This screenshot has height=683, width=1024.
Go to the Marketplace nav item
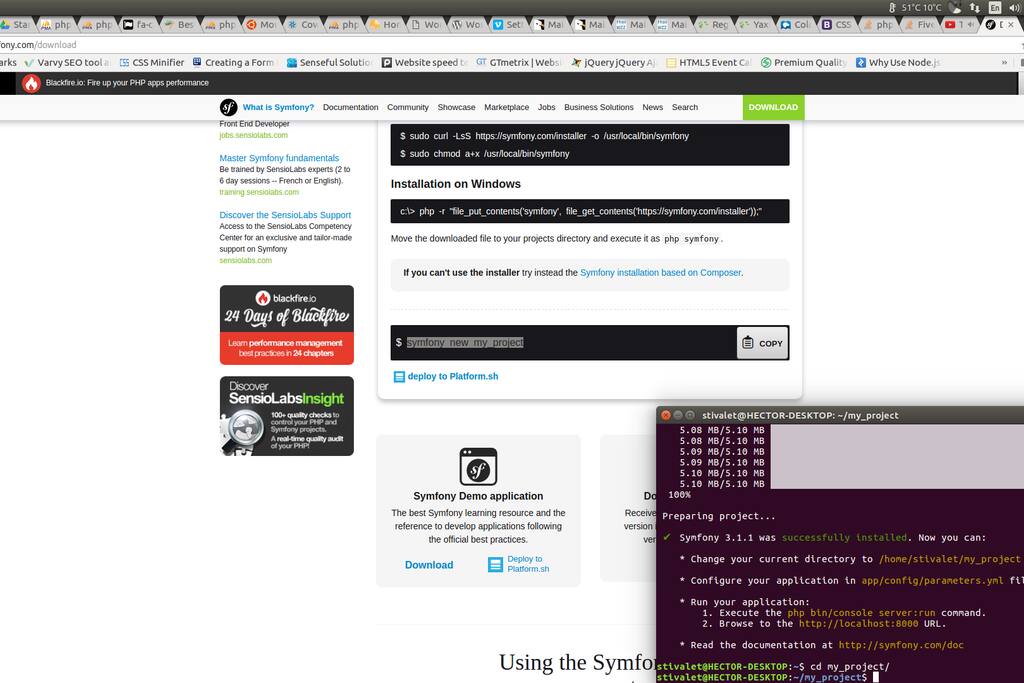(507, 107)
